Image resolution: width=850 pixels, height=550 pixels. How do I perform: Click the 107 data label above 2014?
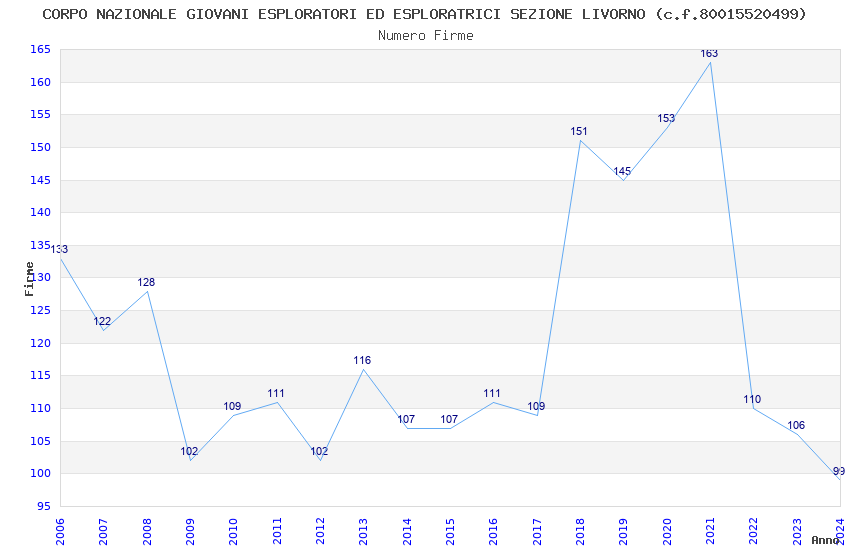click(406, 419)
